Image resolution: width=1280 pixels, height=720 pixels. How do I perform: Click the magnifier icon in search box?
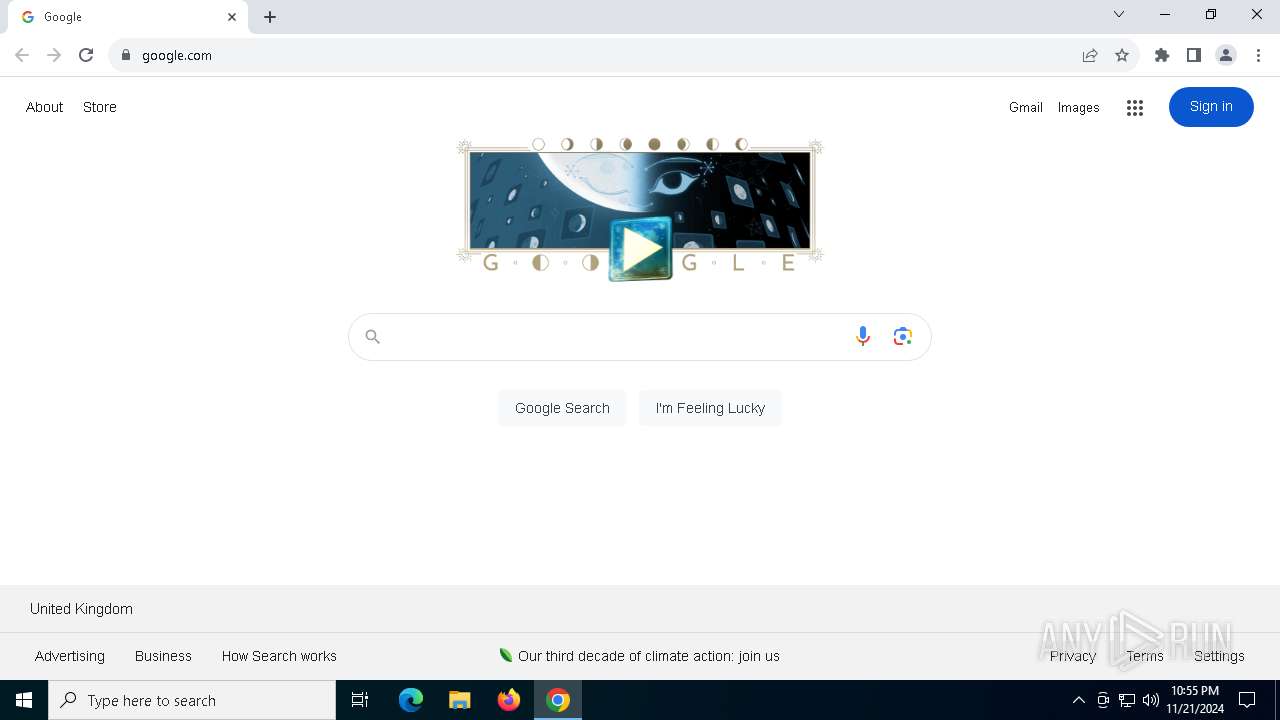point(372,337)
